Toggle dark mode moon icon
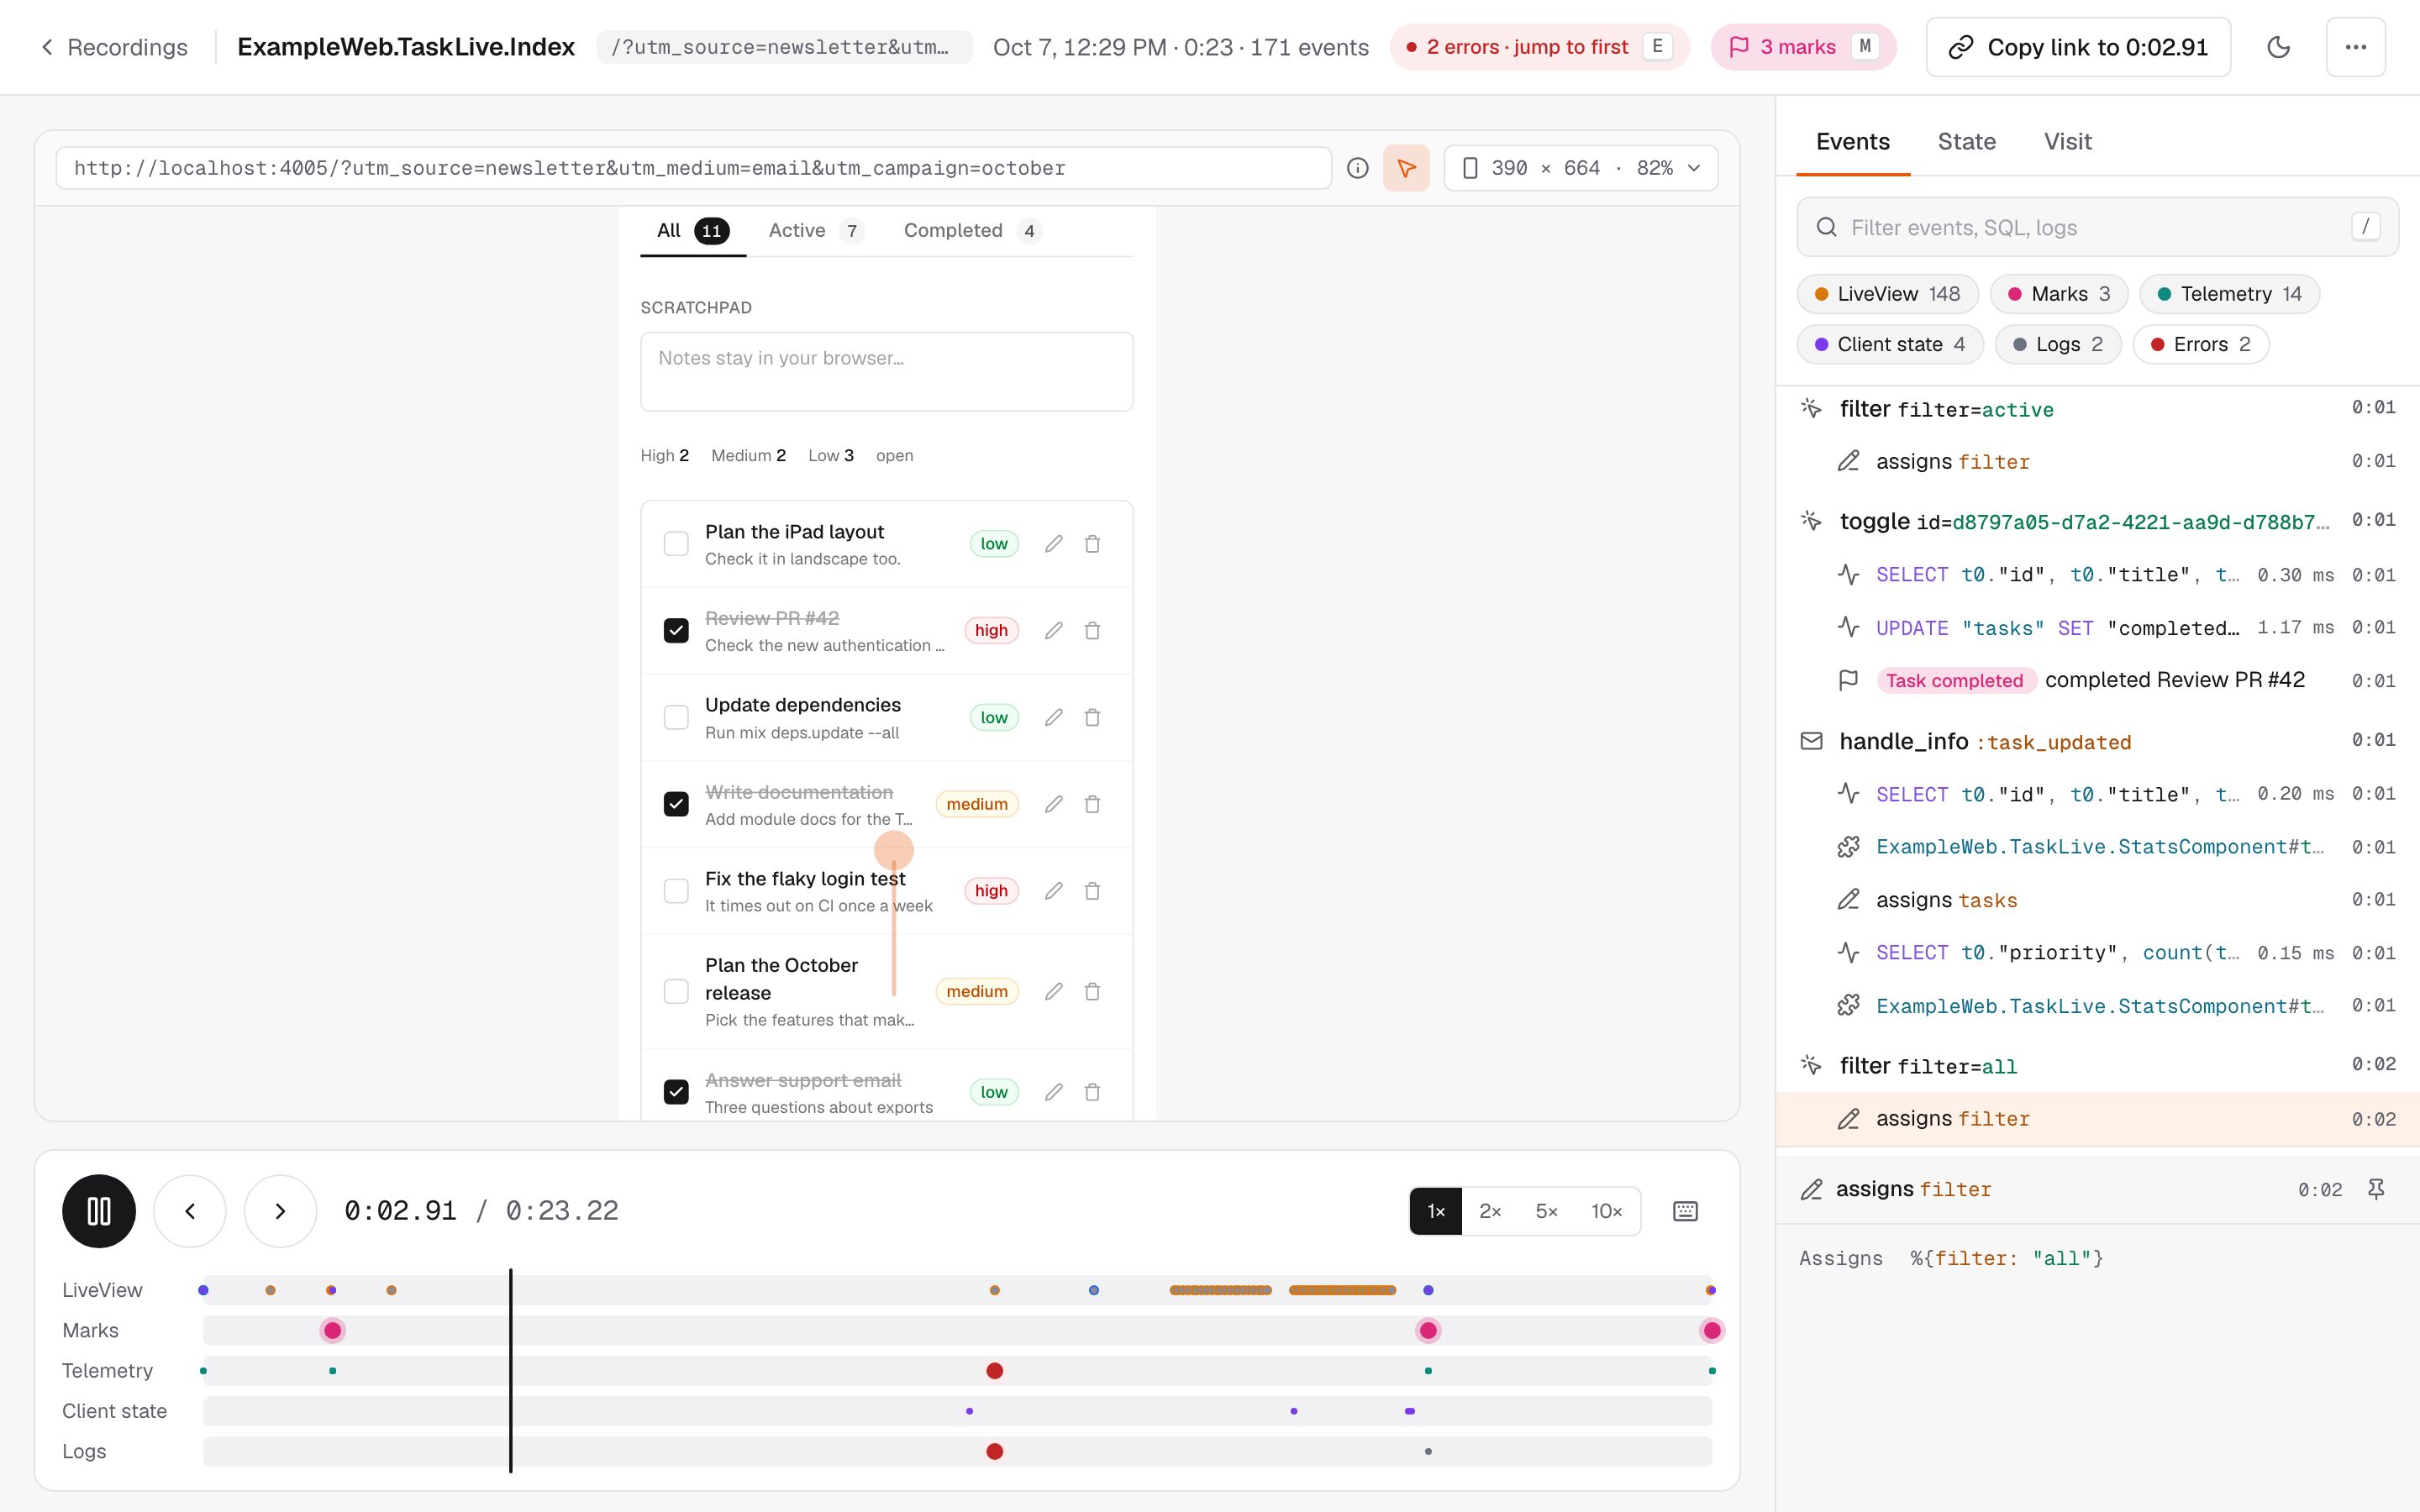Viewport: 2420px width, 1512px height. tap(2279, 47)
